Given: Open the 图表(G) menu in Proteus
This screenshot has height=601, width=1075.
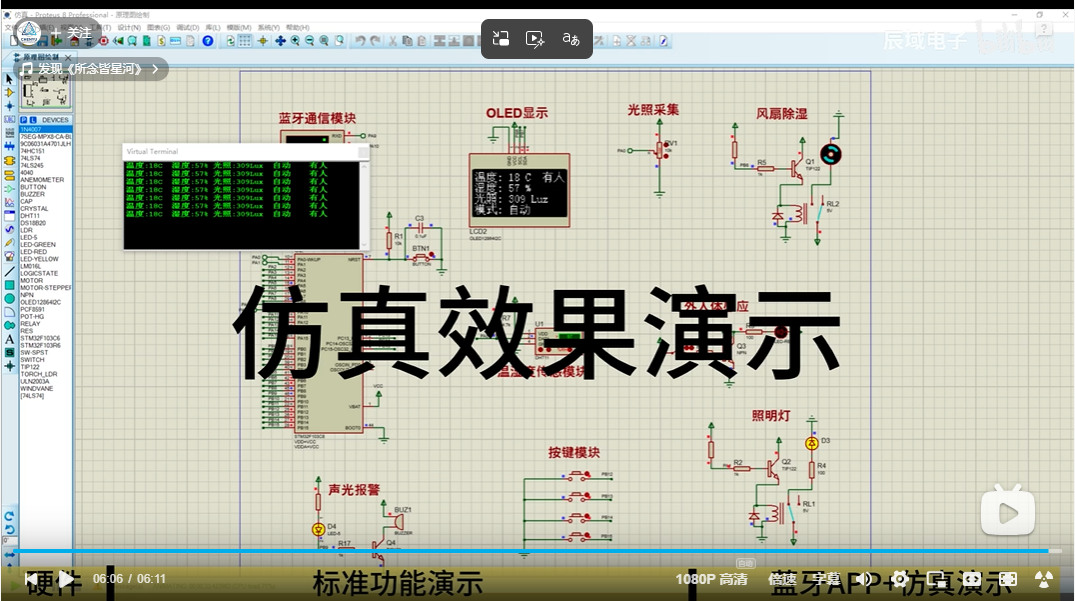Looking at the screenshot, I should [x=158, y=27].
